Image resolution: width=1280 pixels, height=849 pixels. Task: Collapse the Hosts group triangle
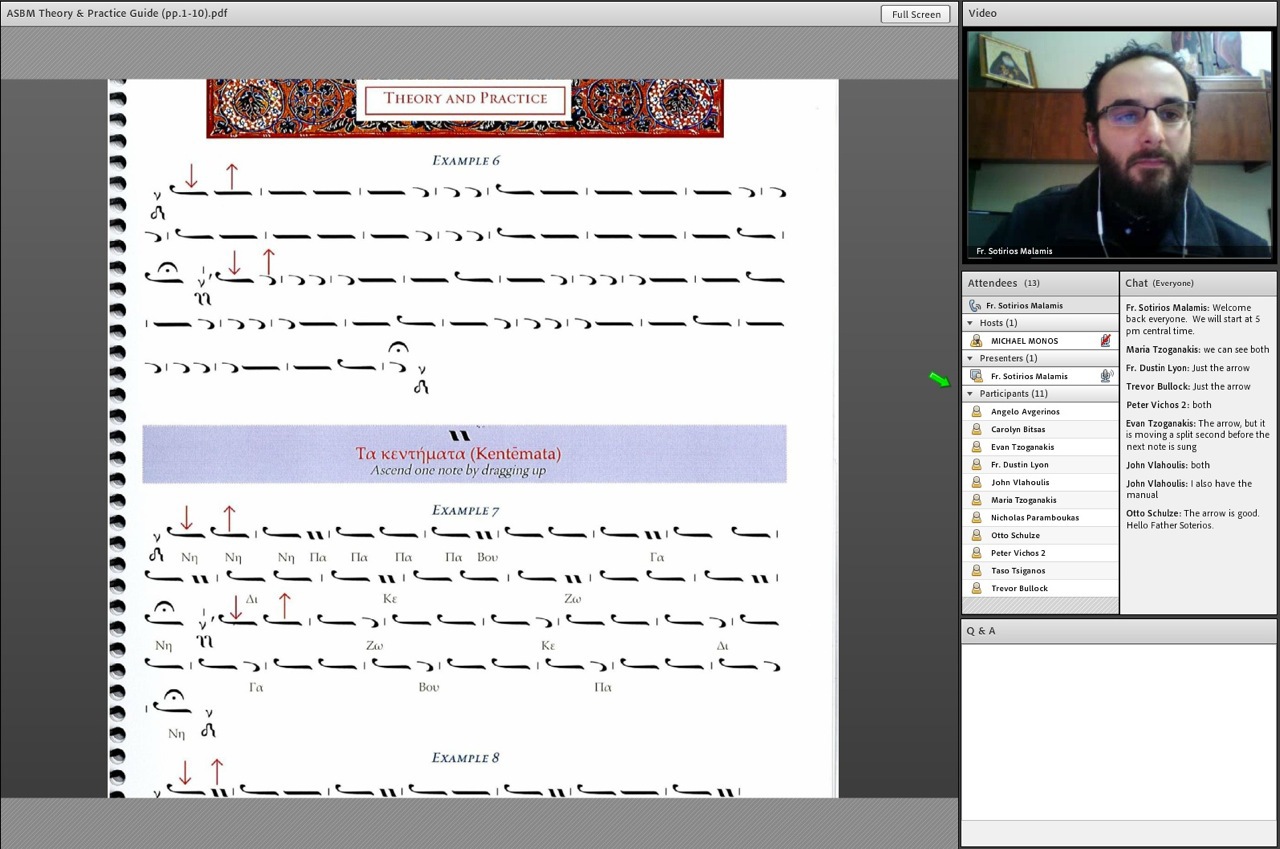pyautogui.click(x=970, y=323)
